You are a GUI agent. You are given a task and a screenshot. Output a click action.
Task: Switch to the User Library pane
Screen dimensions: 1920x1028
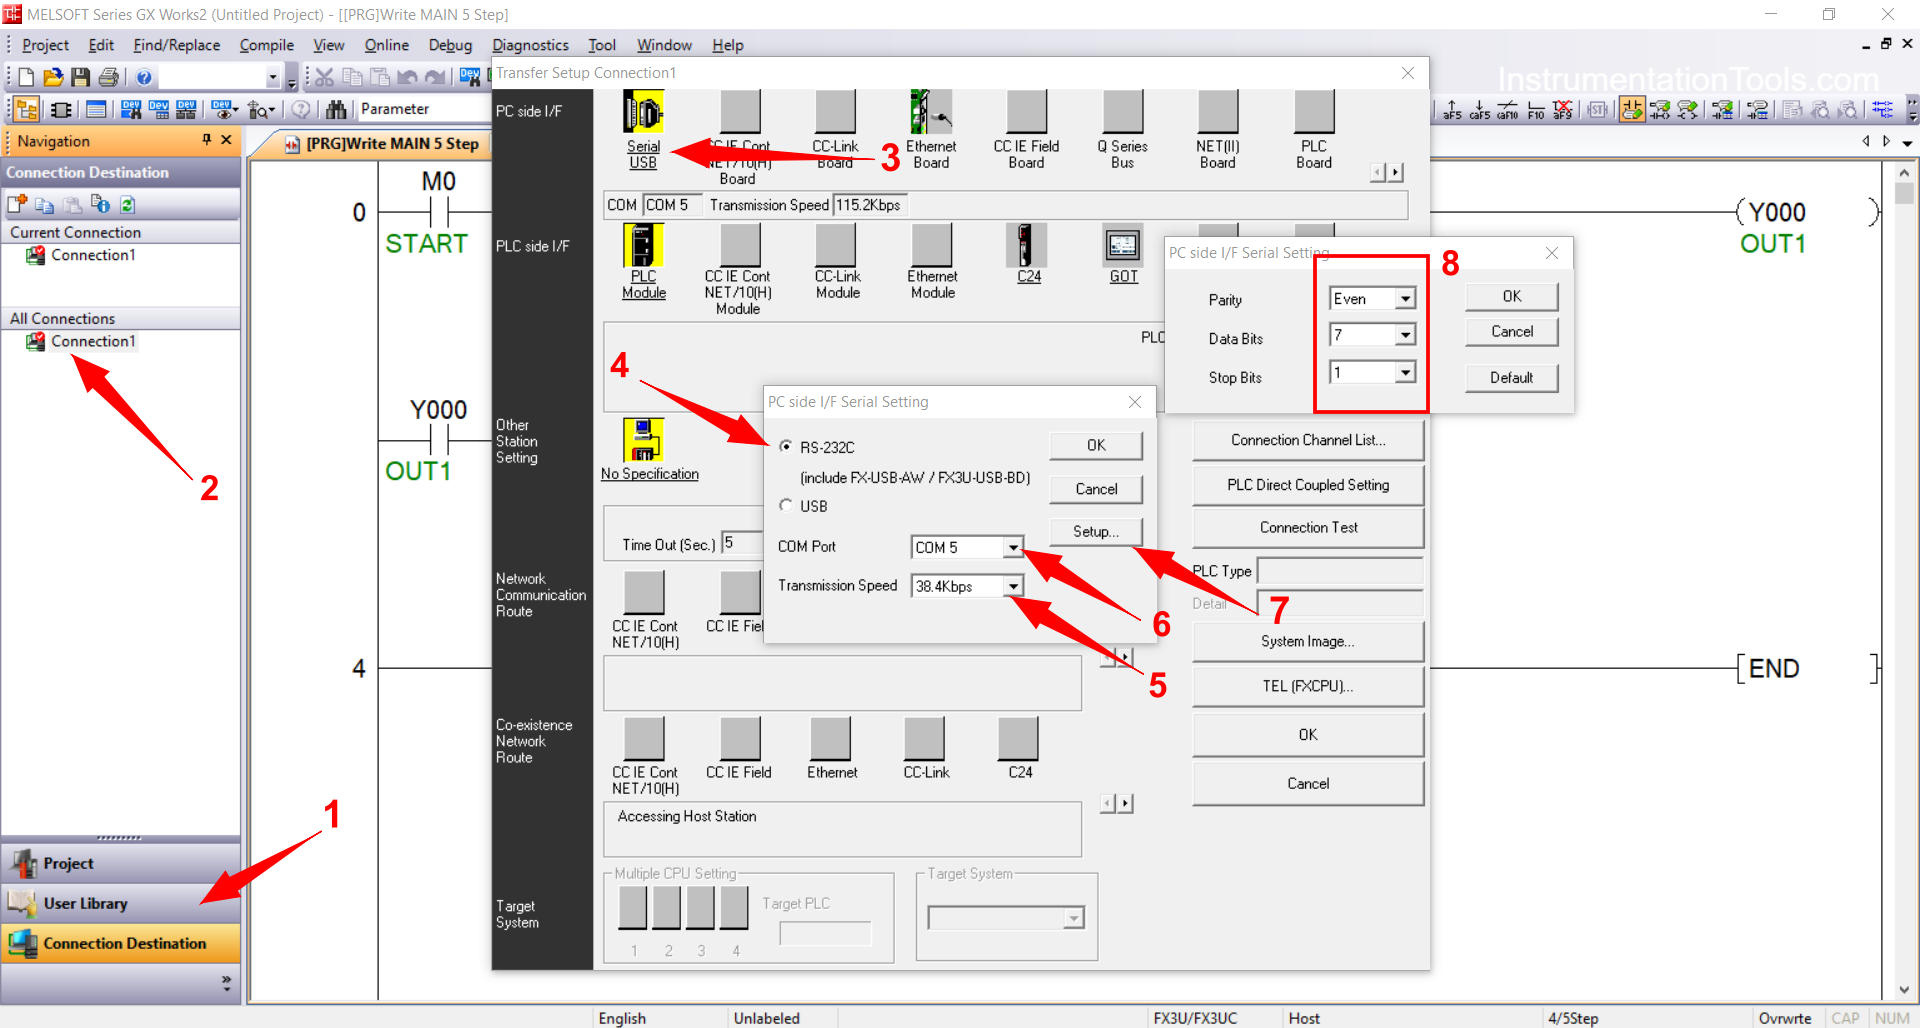pyautogui.click(x=120, y=903)
